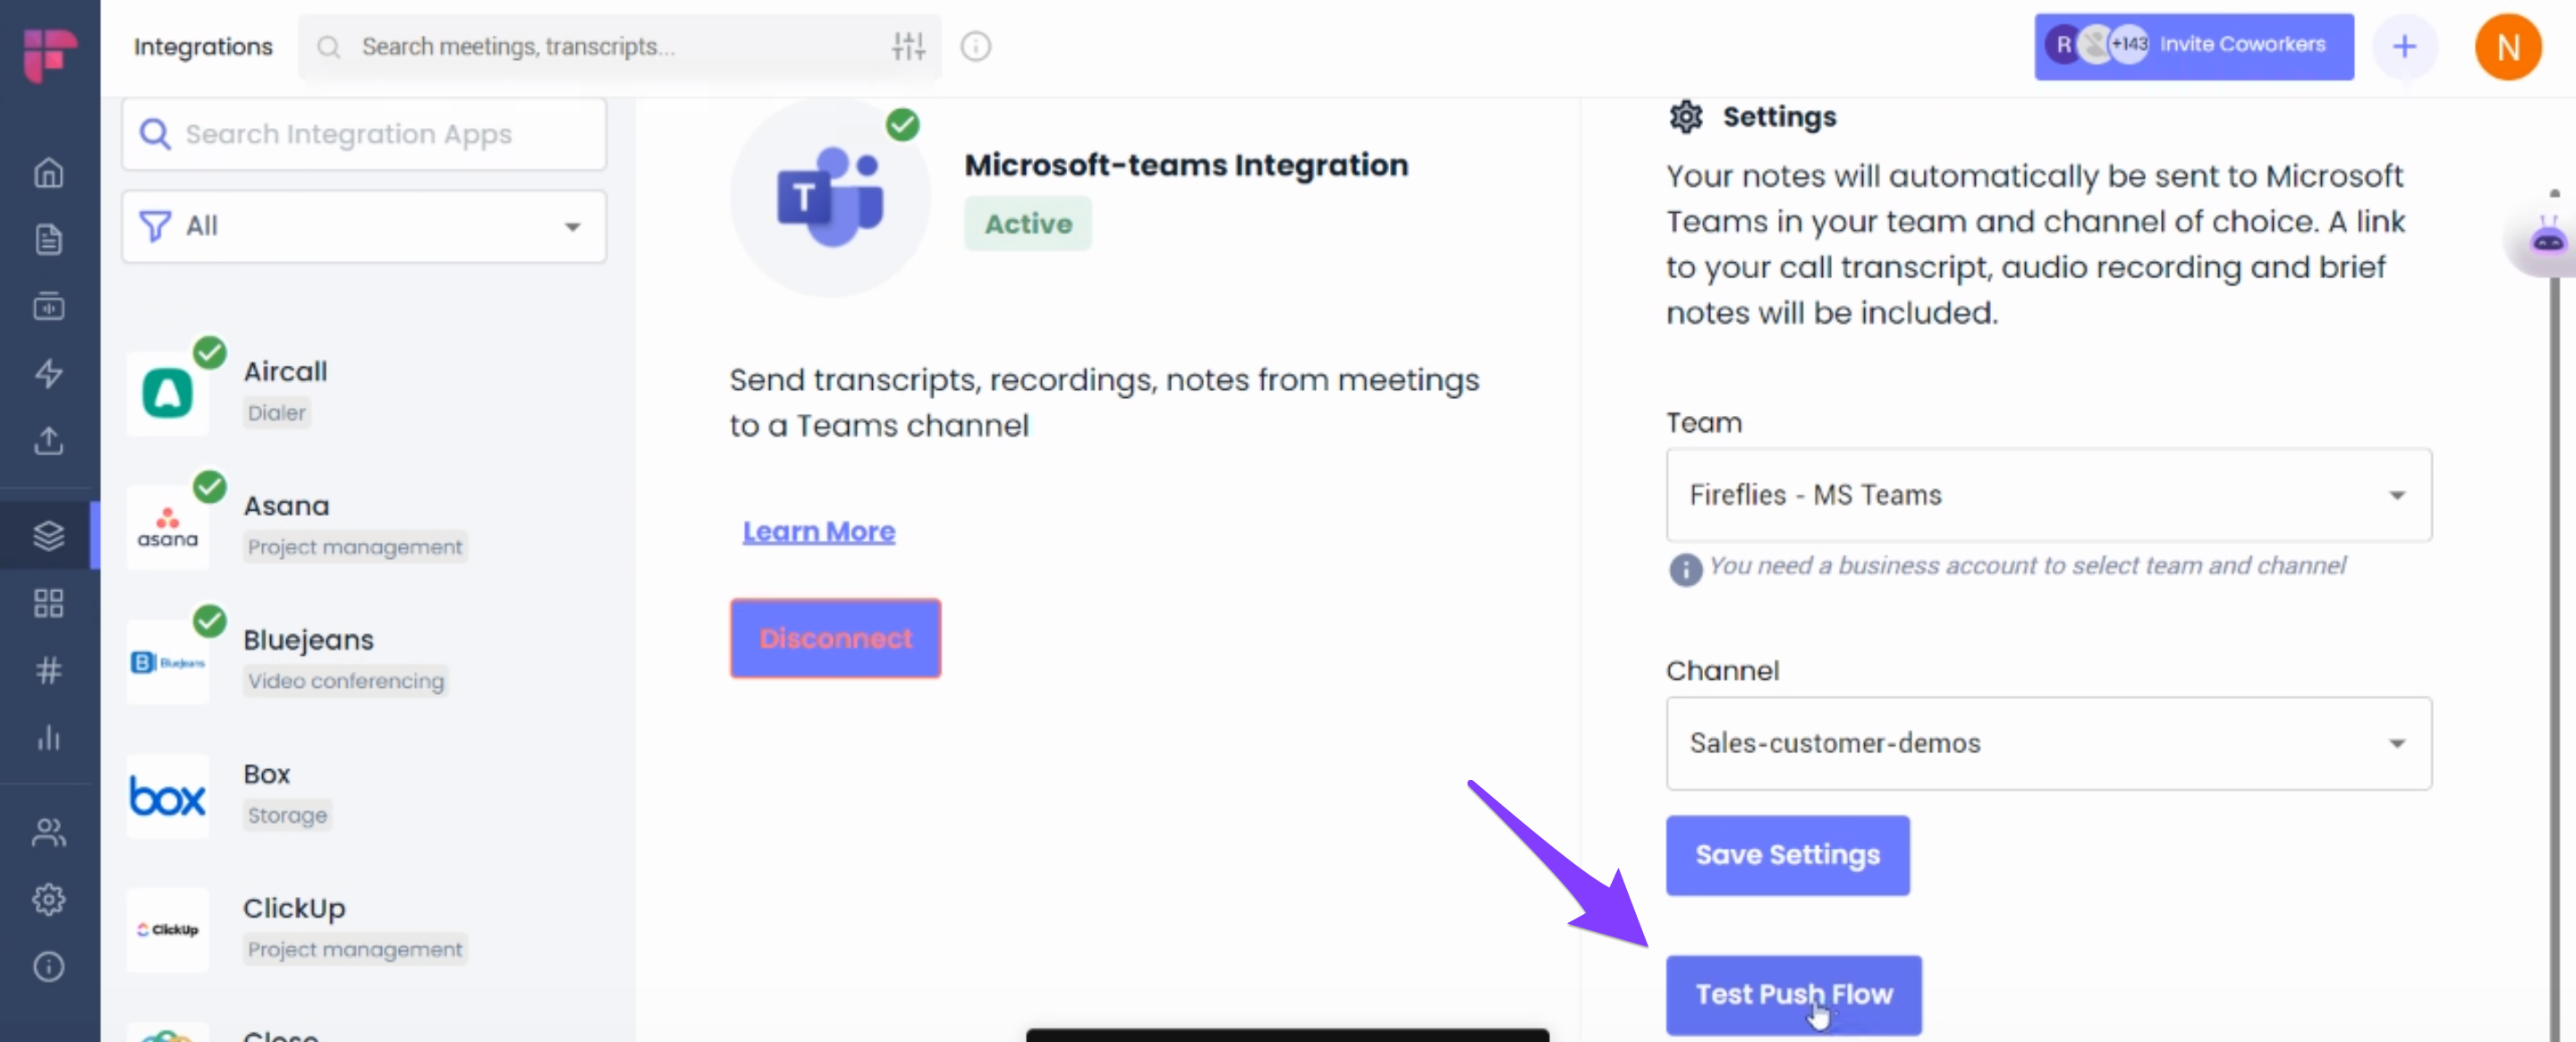Screen dimensions: 2576x1042
Task: Select the Box integration
Action: [365, 794]
